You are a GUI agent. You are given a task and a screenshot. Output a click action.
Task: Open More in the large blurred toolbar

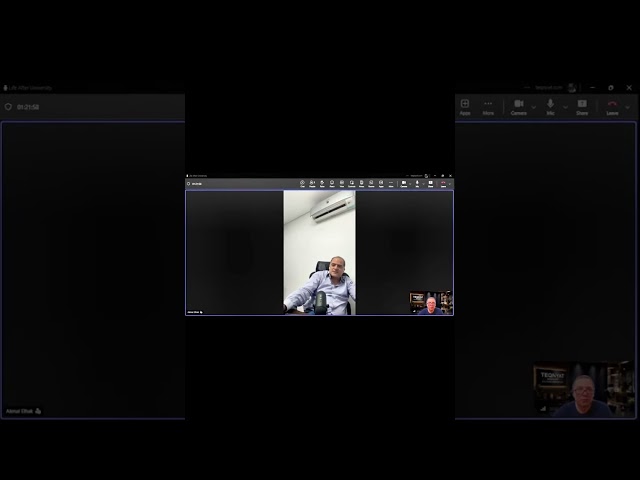click(x=488, y=107)
